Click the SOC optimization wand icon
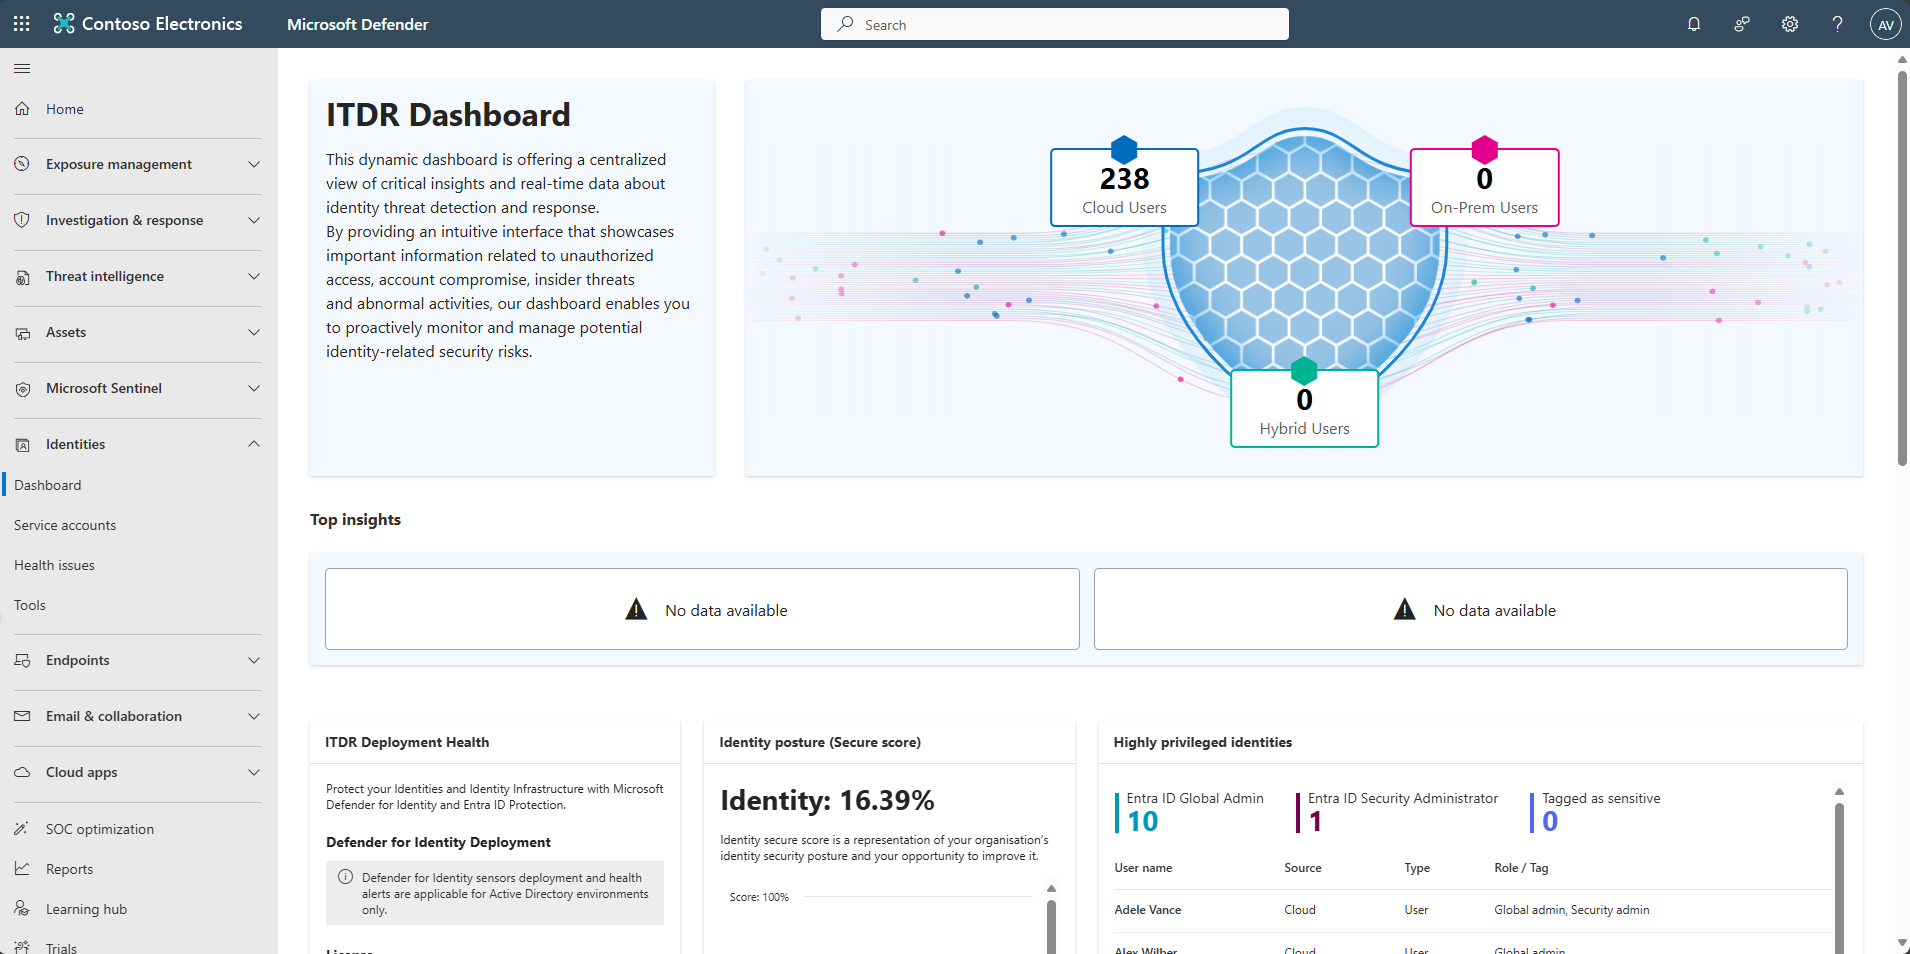 coord(22,829)
